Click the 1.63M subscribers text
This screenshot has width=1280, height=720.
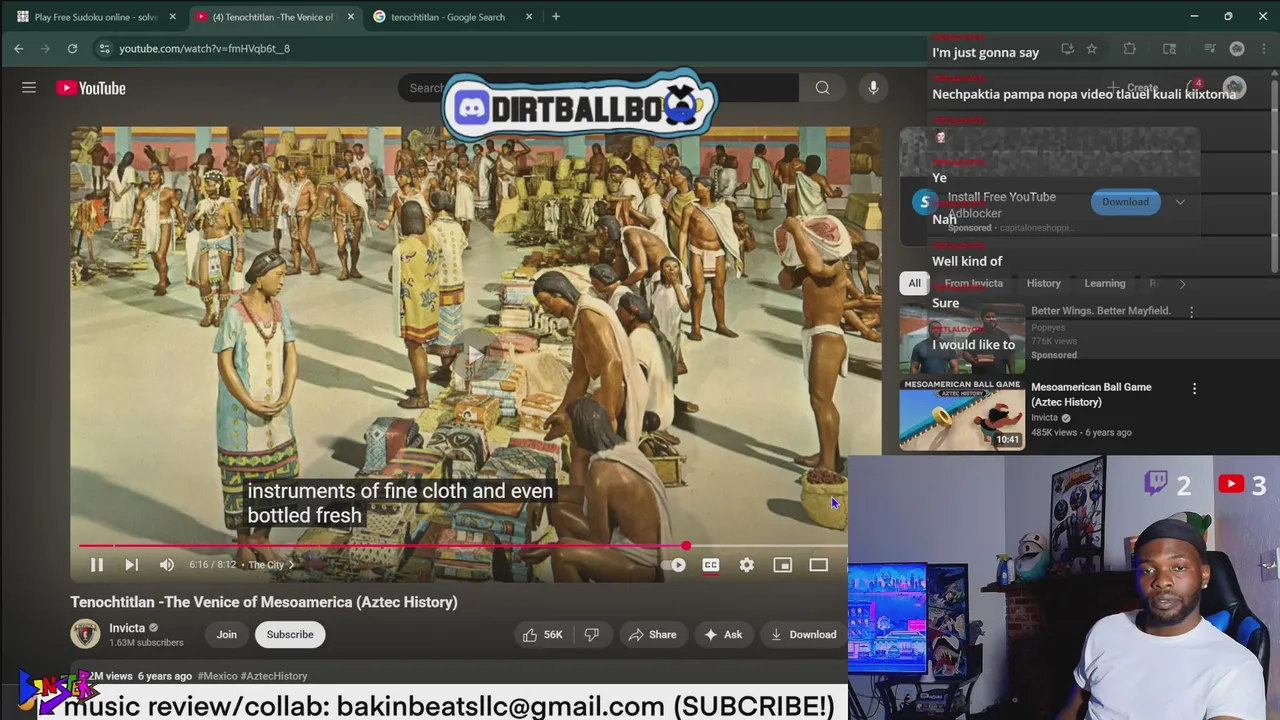pos(146,643)
